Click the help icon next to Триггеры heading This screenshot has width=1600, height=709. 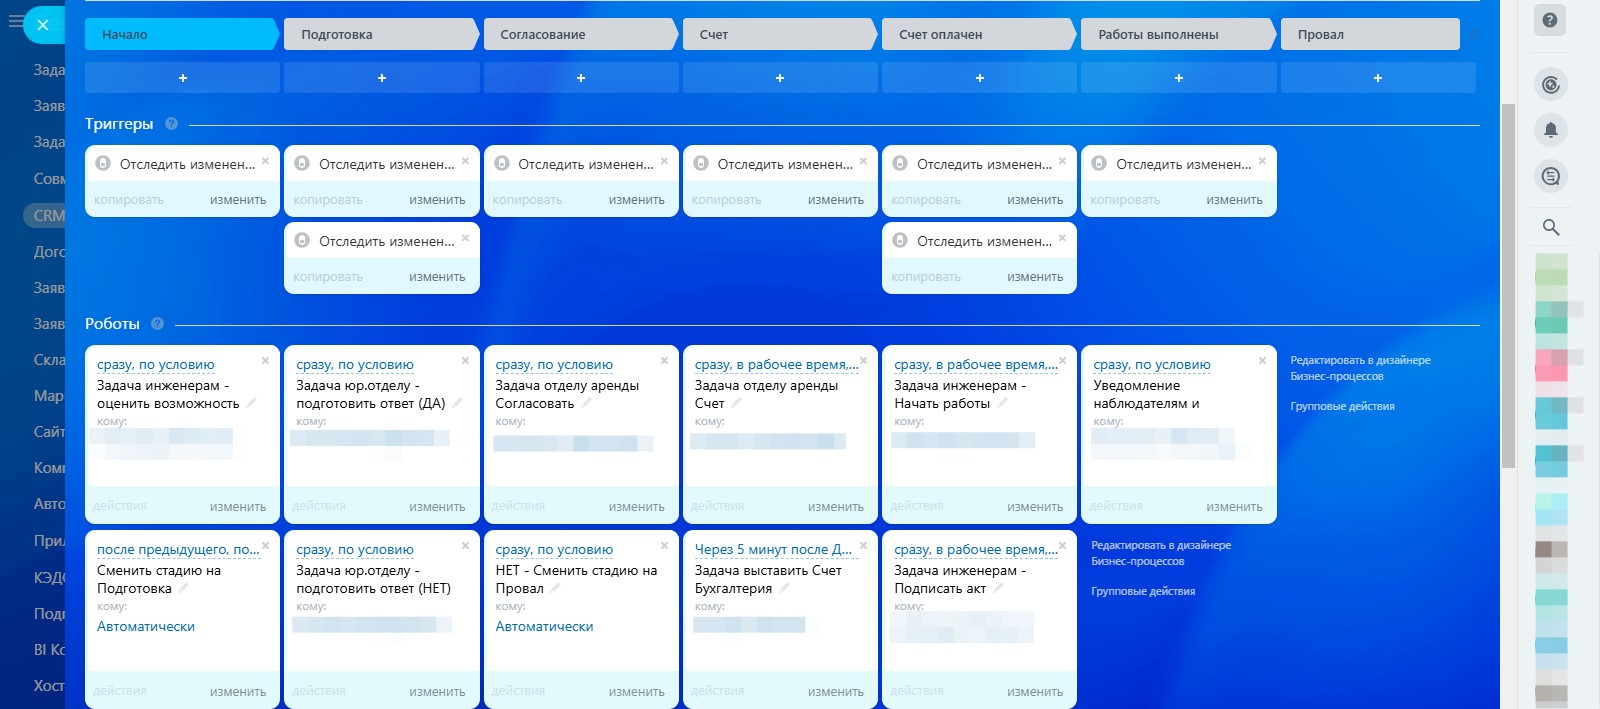(171, 124)
